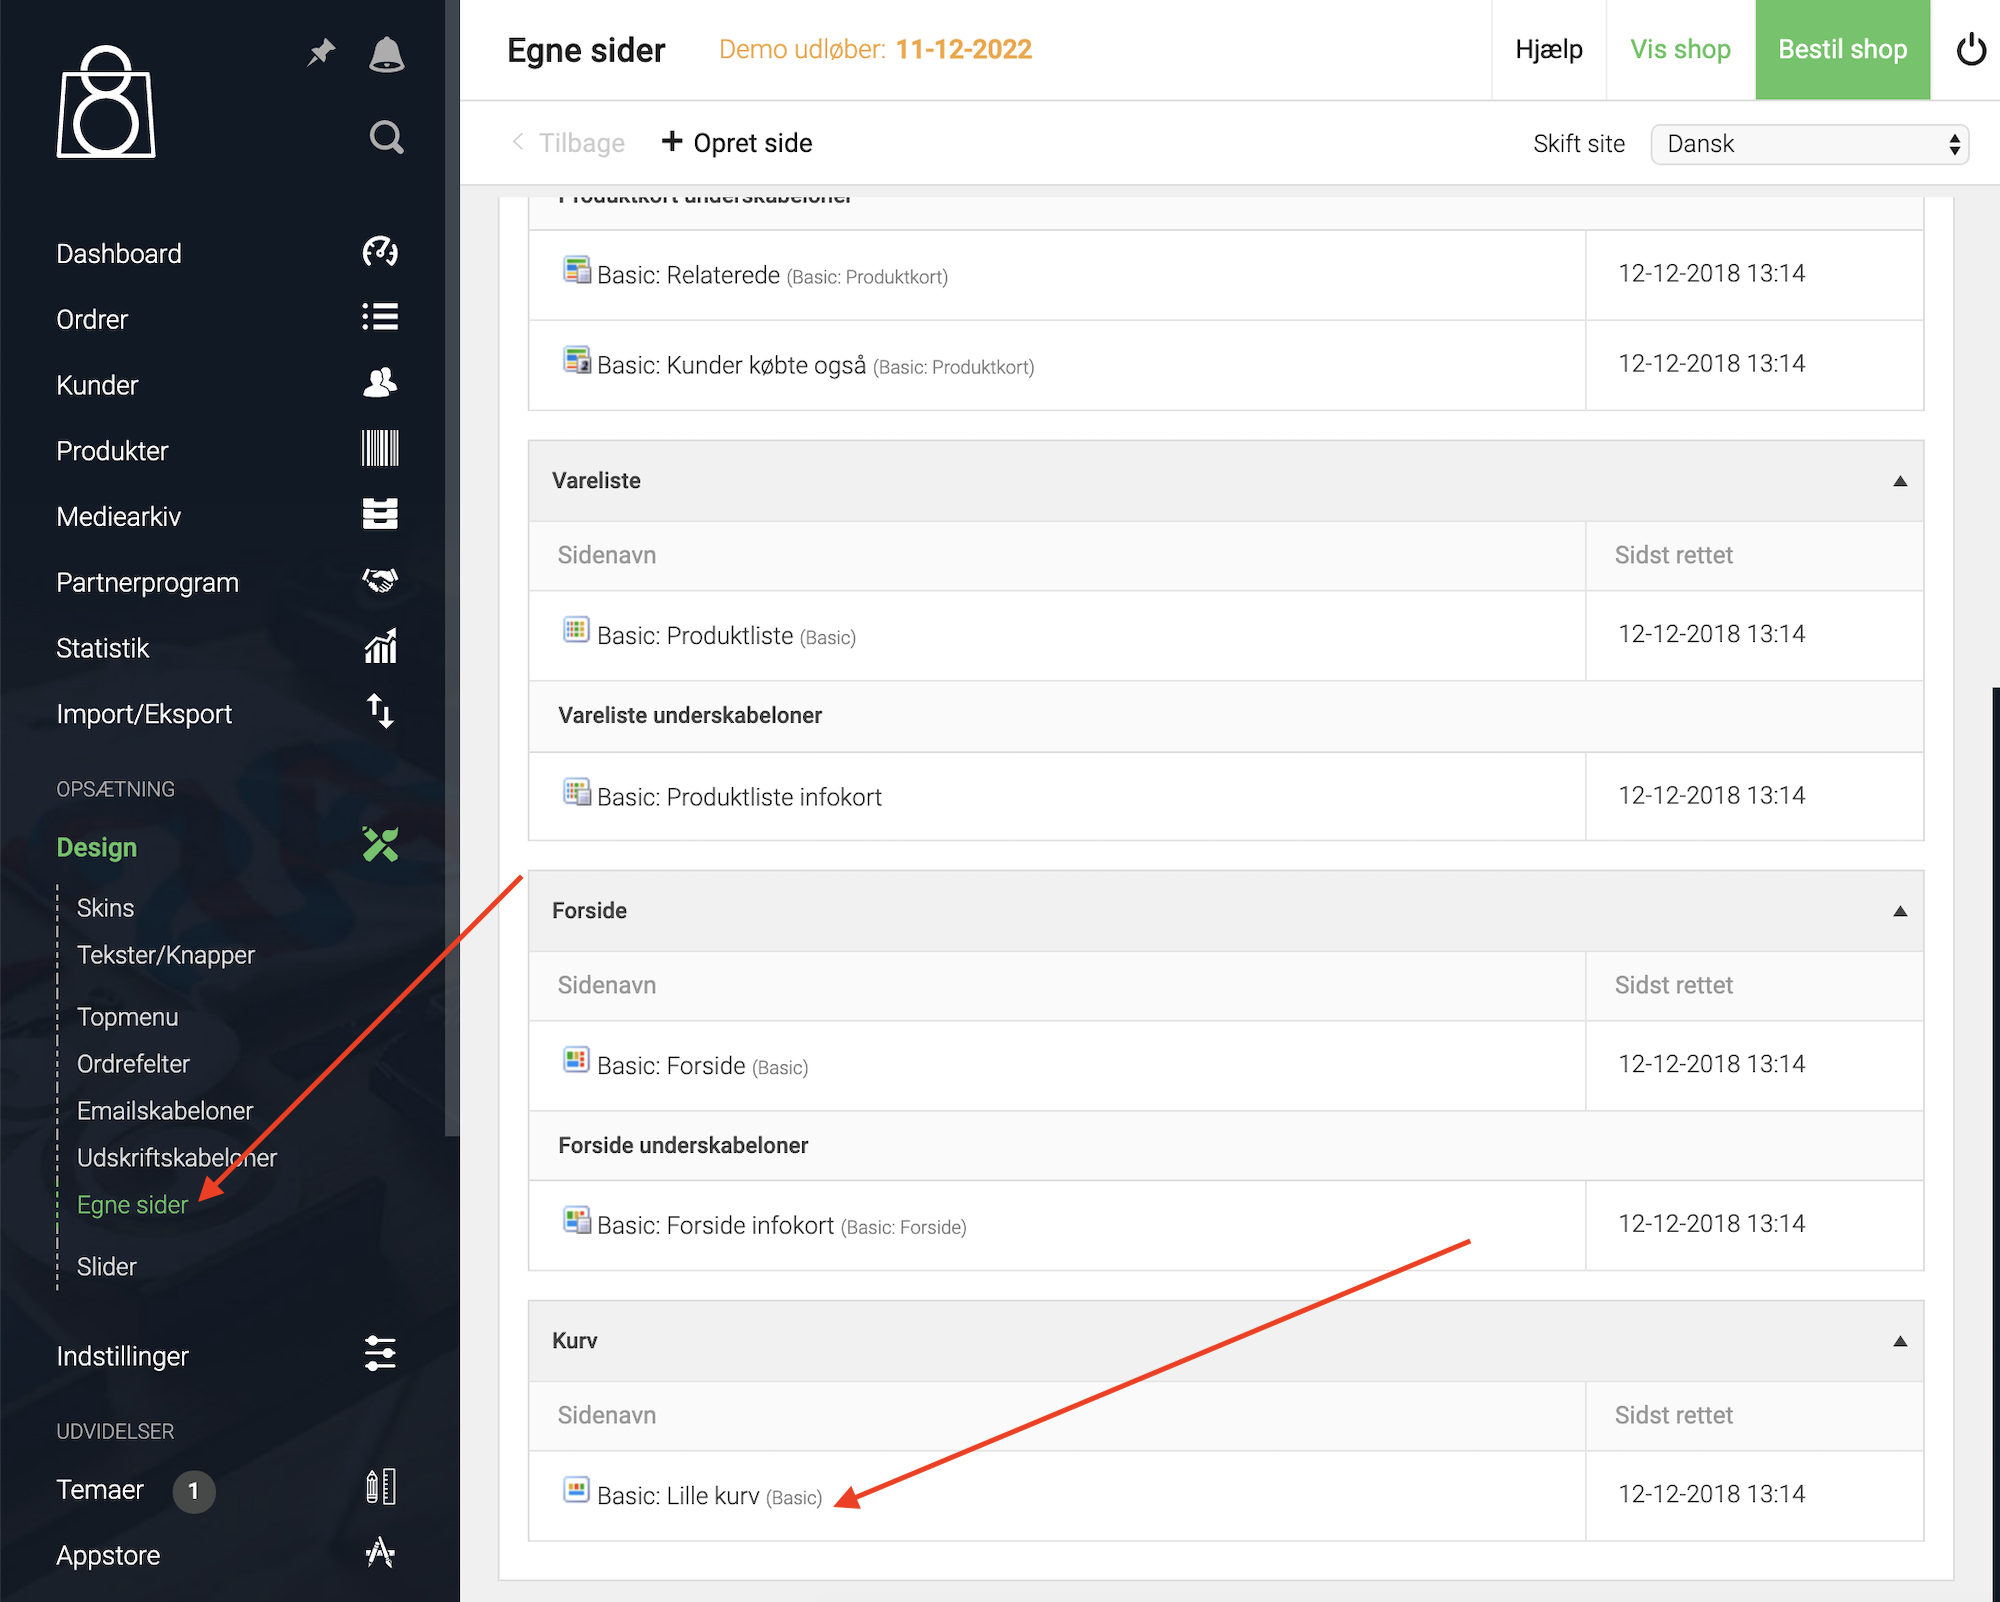The height and width of the screenshot is (1602, 2000).
Task: Open the Skift site language dropdown
Action: 1809,144
